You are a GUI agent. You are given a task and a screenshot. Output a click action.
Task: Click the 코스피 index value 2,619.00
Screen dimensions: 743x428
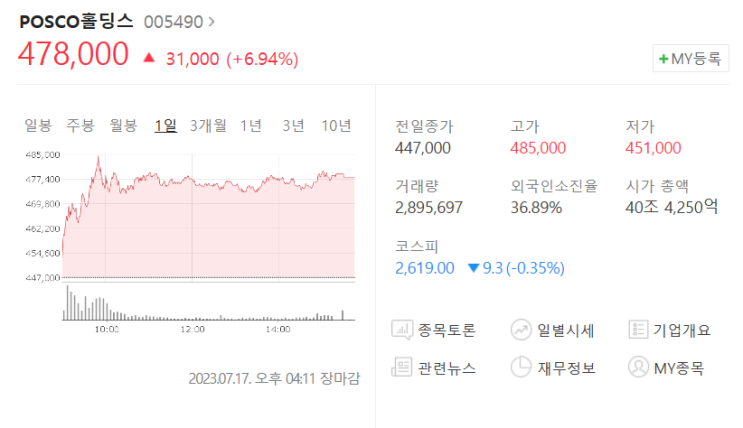(426, 268)
